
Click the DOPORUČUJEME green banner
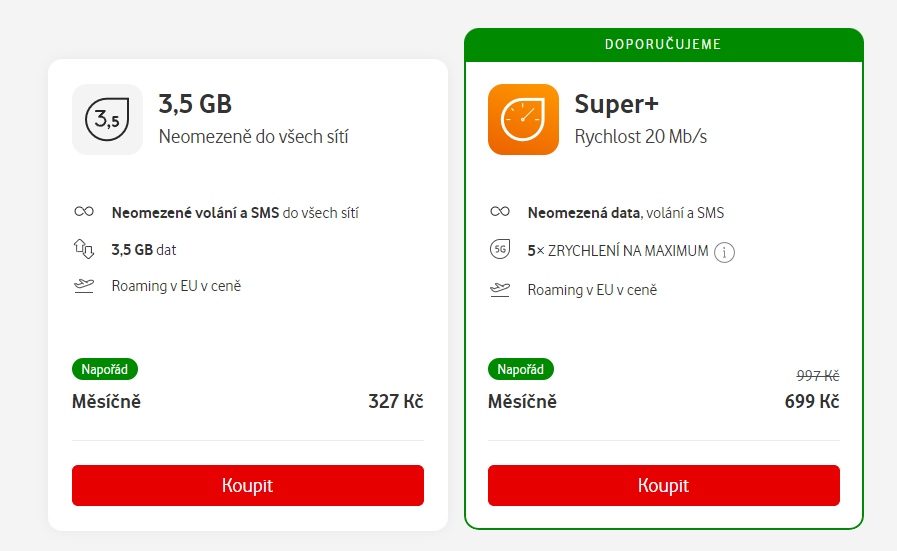[x=664, y=45]
